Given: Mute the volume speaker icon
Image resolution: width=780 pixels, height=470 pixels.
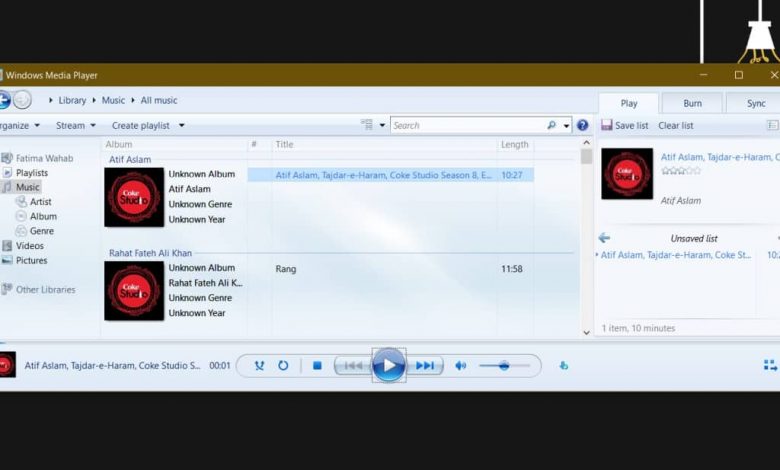Looking at the screenshot, I should 461,366.
